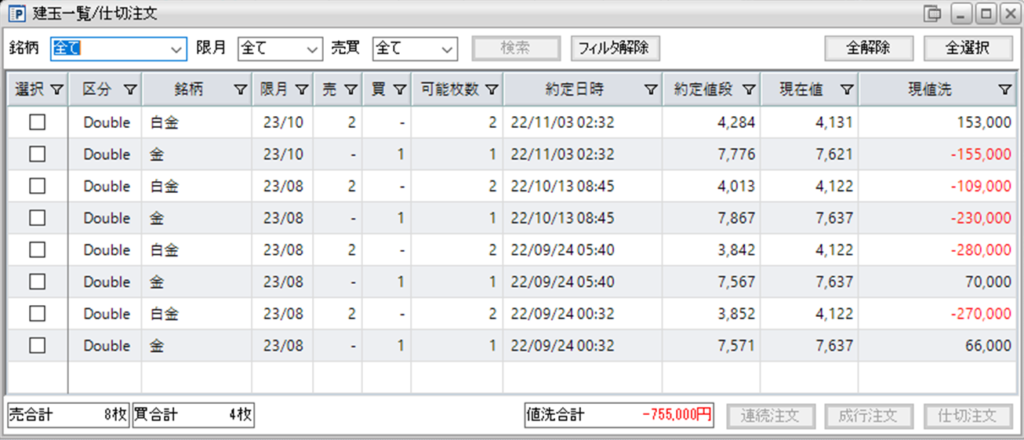Click the 仕切注文 button

(968, 416)
